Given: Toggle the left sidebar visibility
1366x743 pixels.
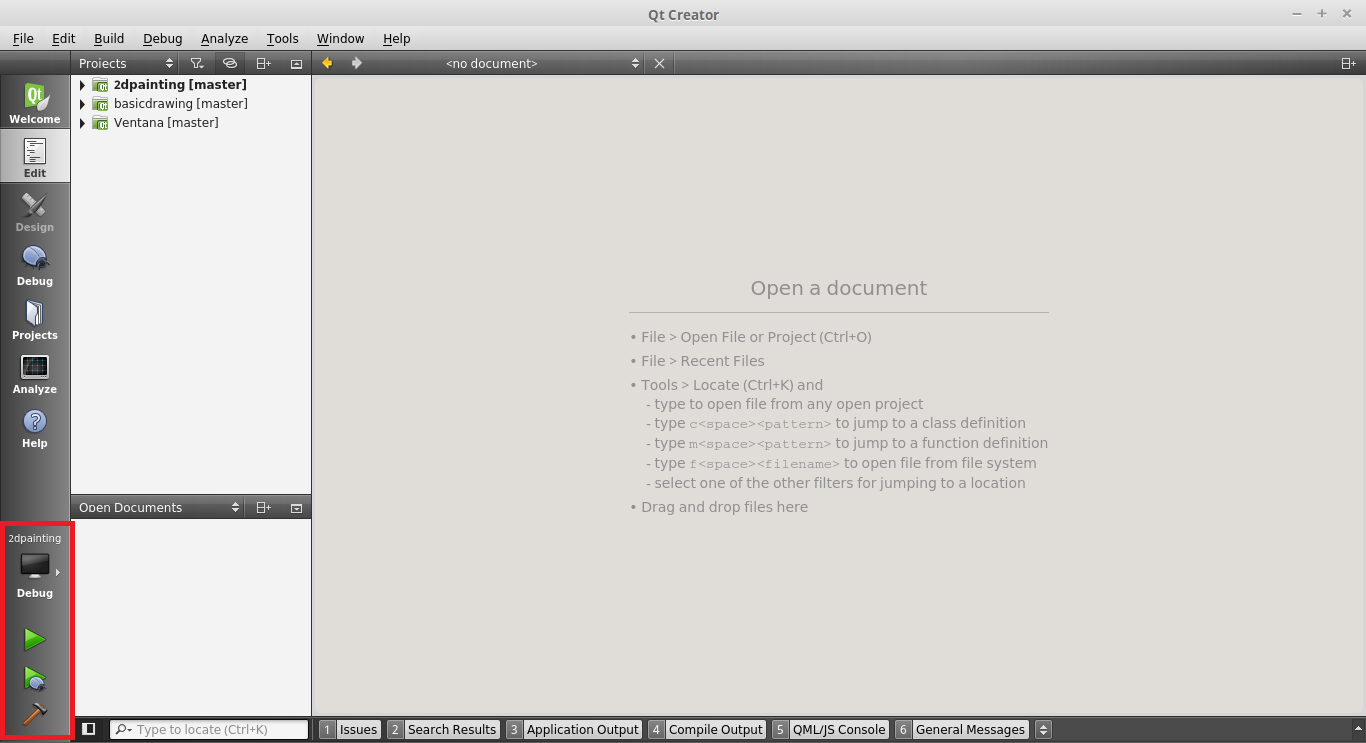Looking at the screenshot, I should (88, 729).
